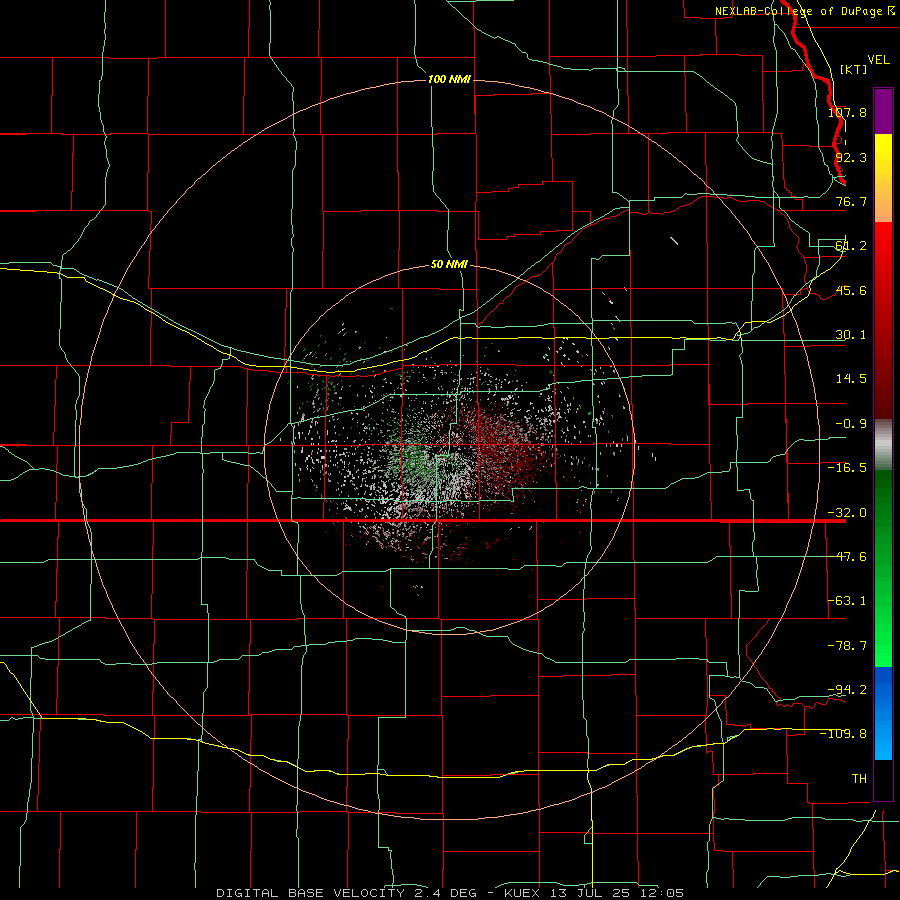
Task: Click the -78.7 velocity scale value
Action: [847, 646]
